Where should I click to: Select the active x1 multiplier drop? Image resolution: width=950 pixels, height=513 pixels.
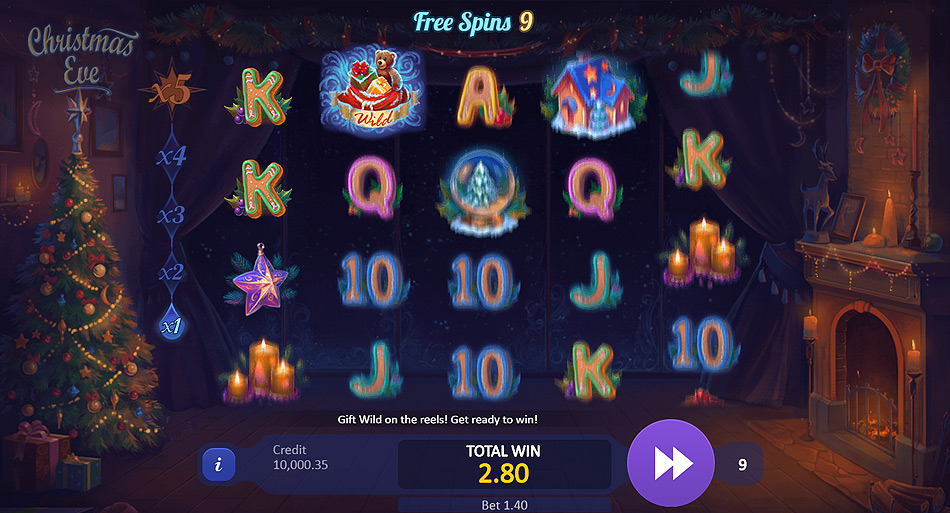click(171, 326)
